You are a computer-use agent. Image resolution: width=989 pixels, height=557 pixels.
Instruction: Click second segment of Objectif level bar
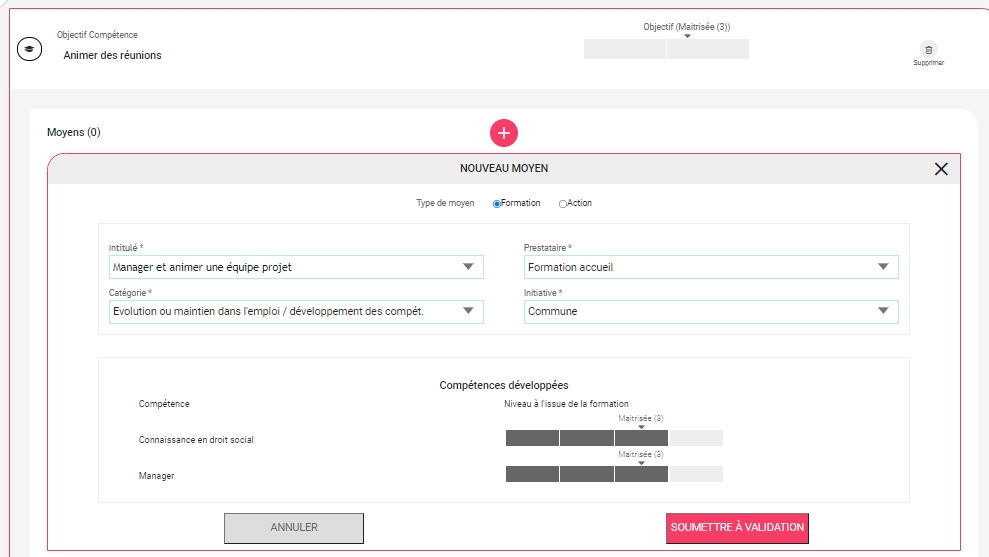pyautogui.click(x=707, y=49)
